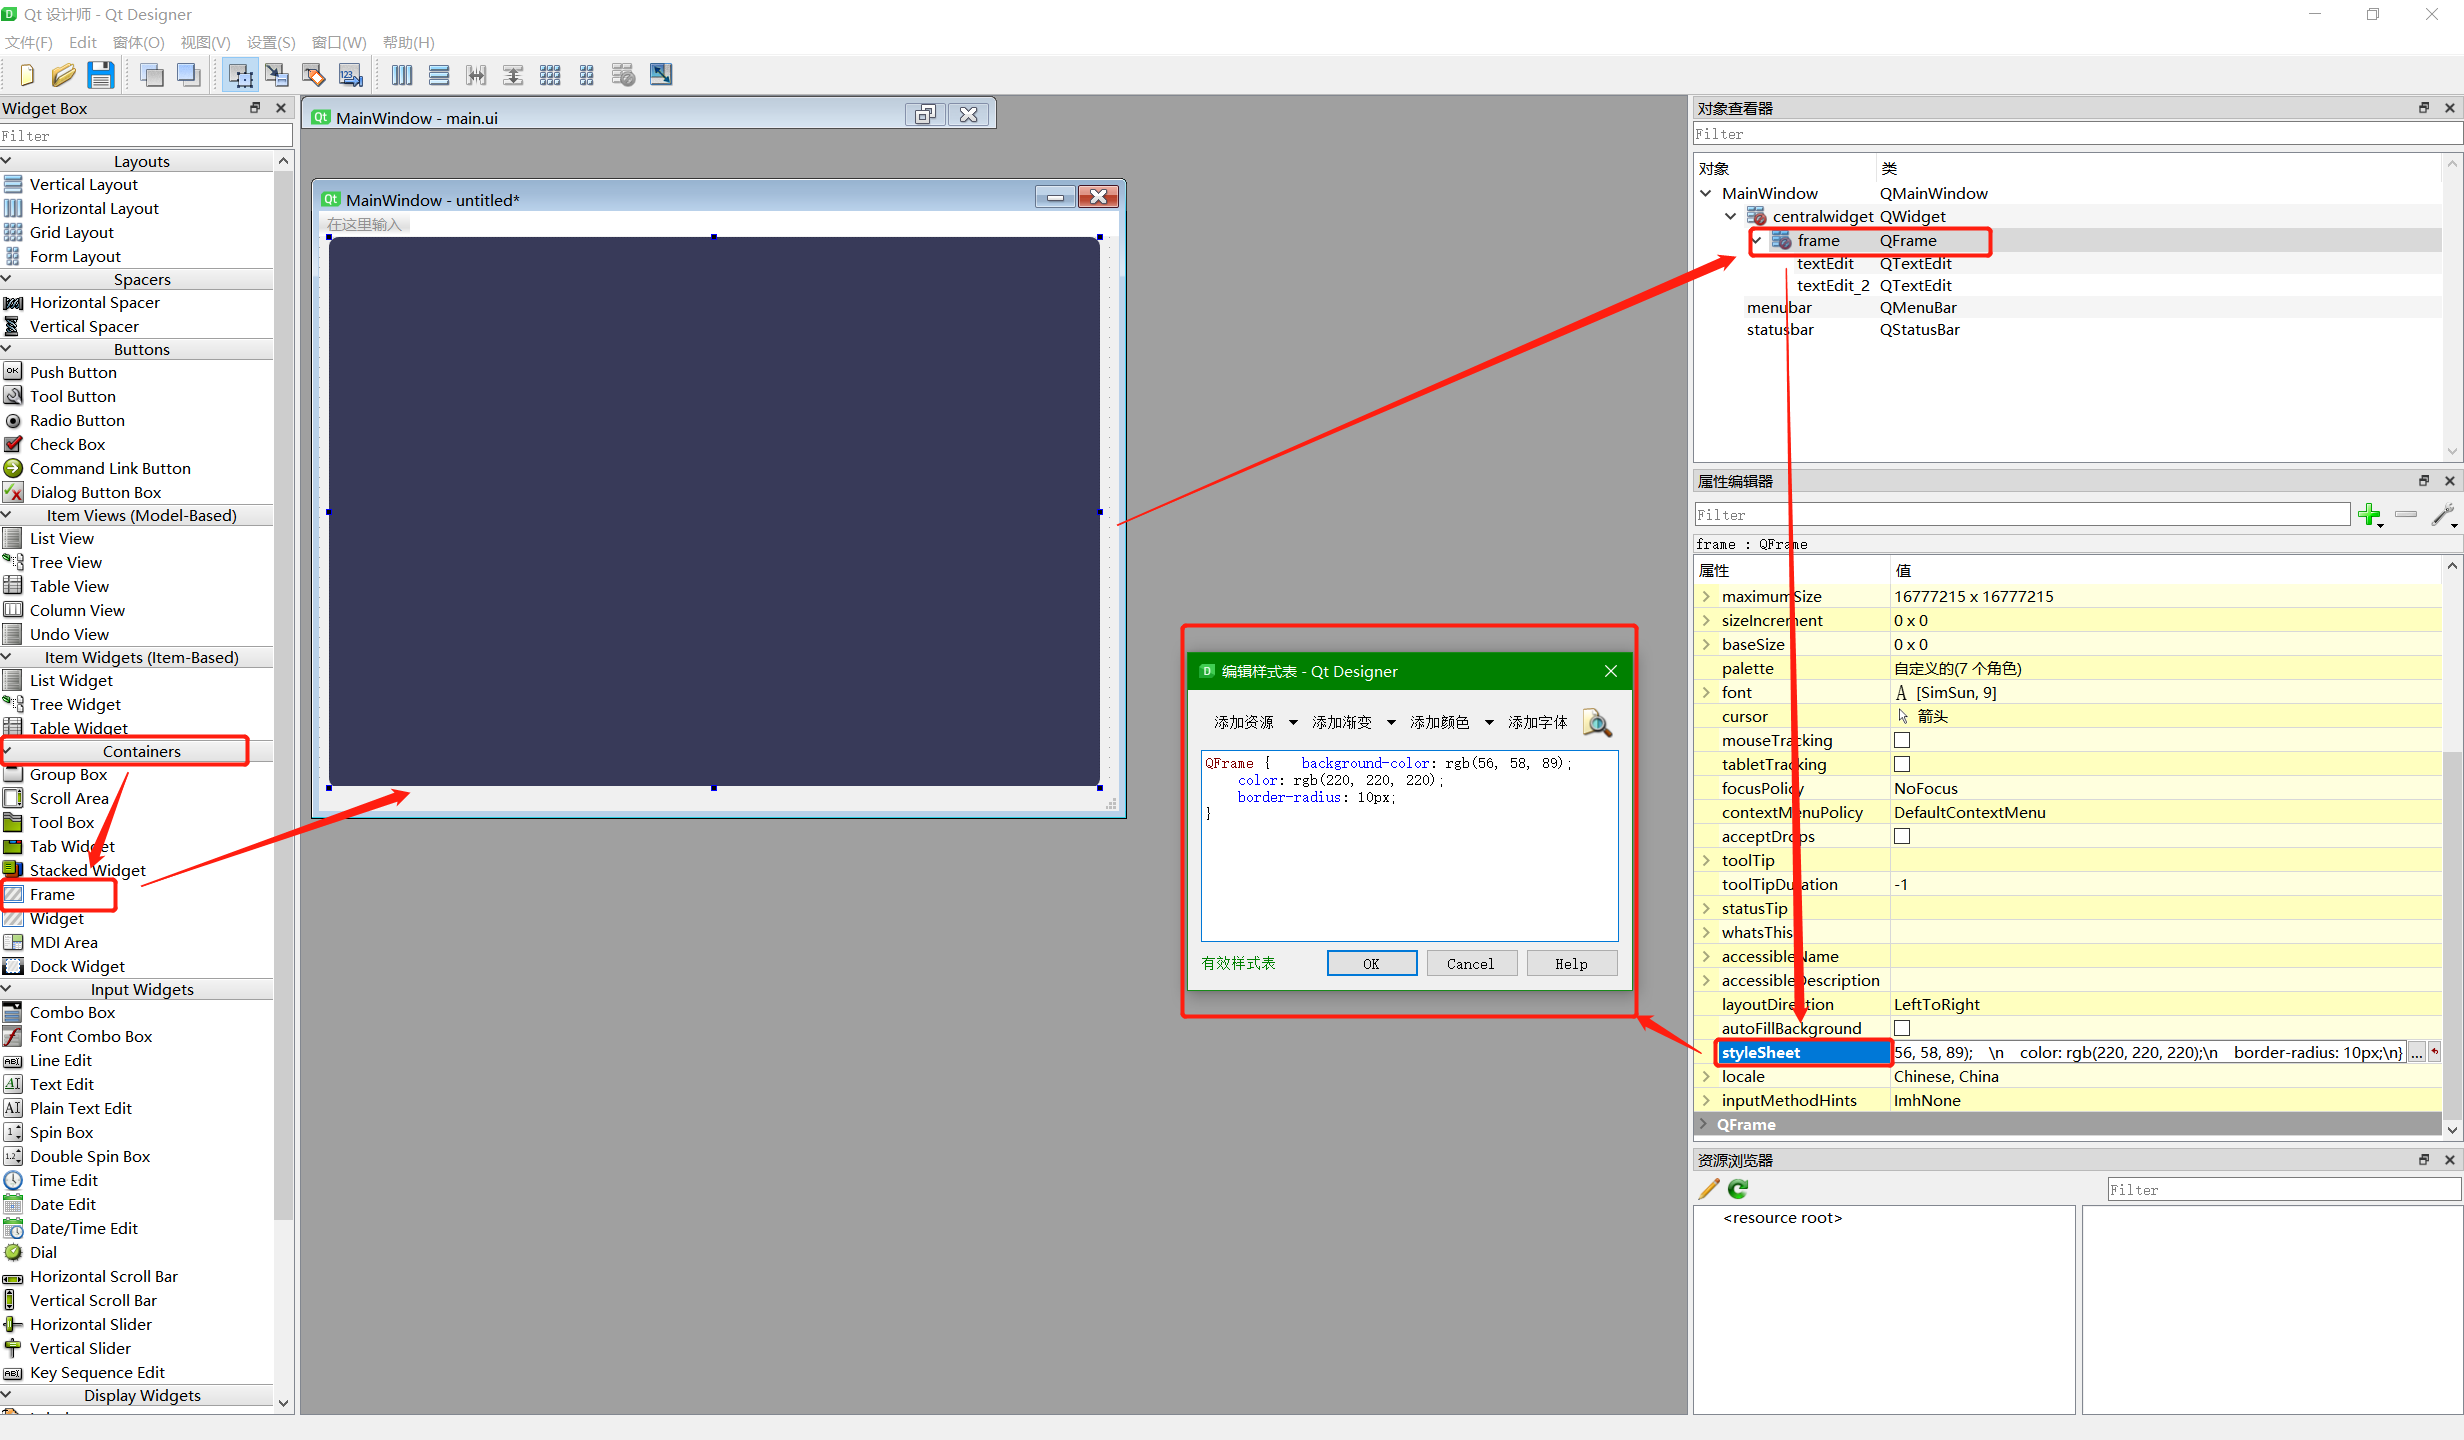
Task: Open a new form with the New File icon
Action: [x=25, y=74]
